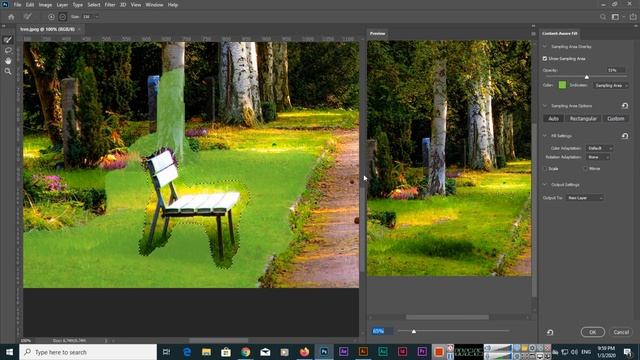The image size is (640, 360).
Task: Select the Sampling Brush tool in left toolbar
Action: coord(8,40)
